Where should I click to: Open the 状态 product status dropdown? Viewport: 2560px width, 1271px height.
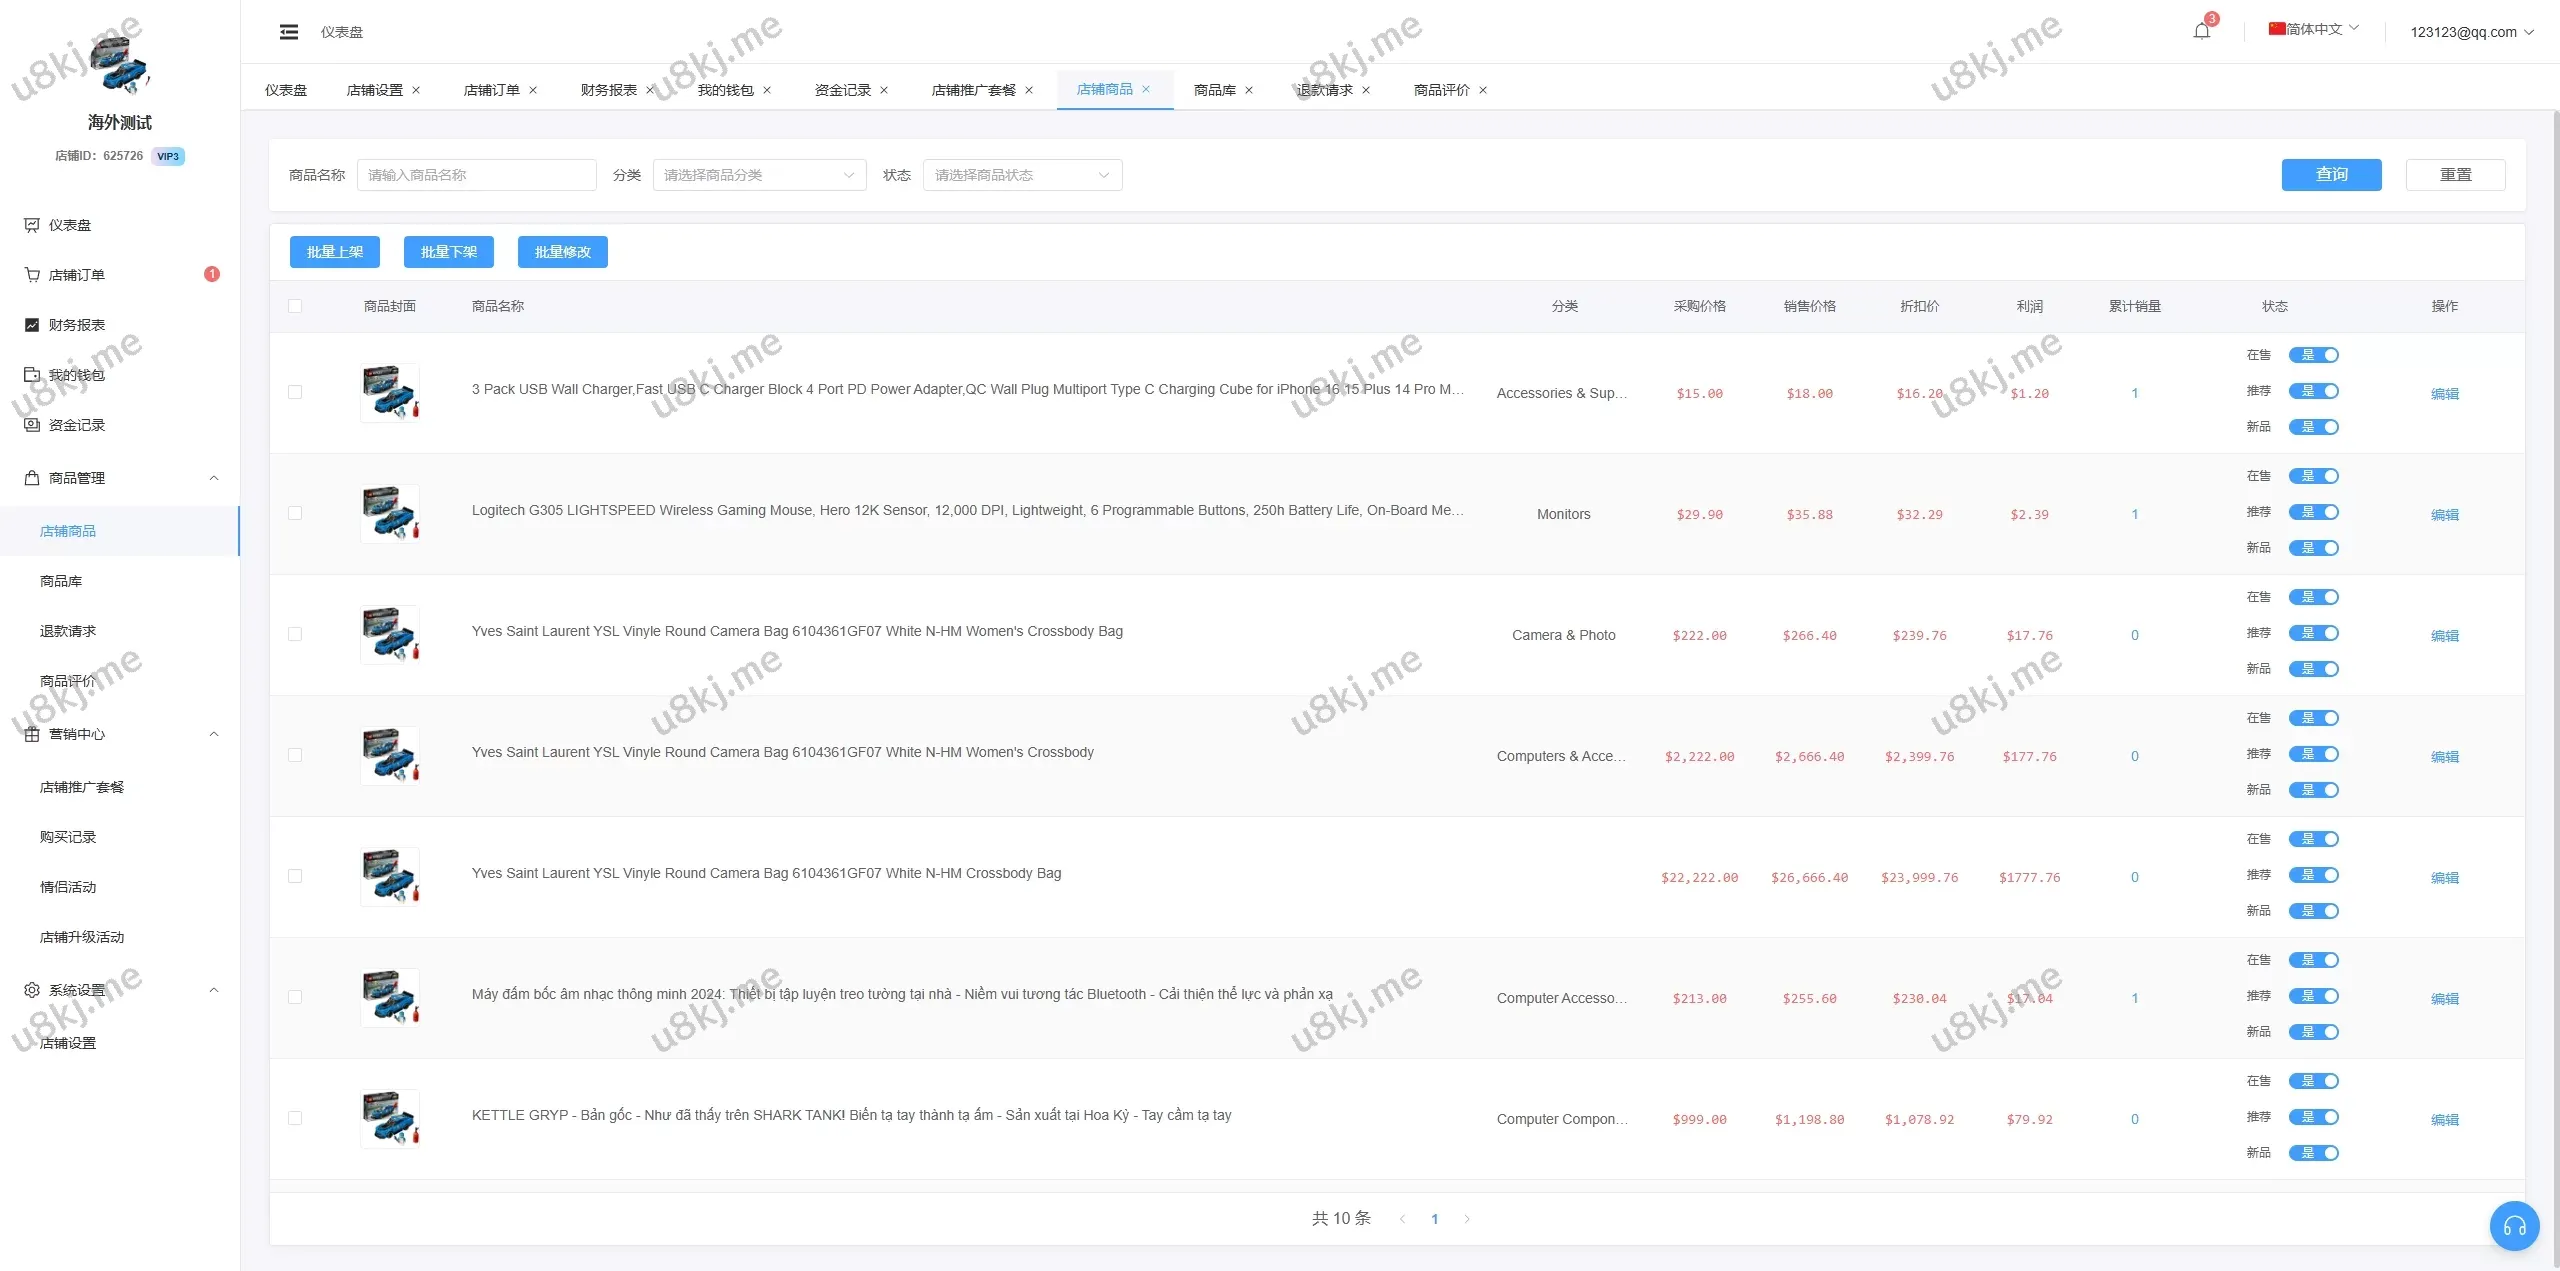pos(1022,175)
